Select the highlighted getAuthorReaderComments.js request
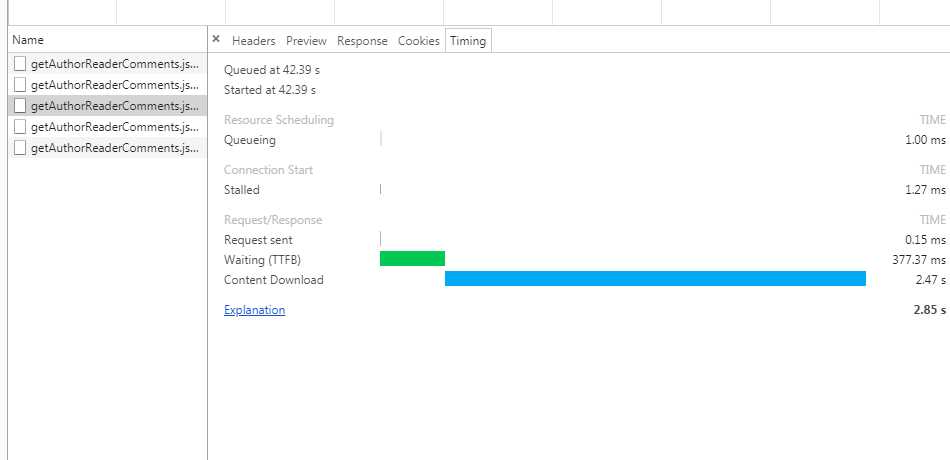This screenshot has width=950, height=460. tap(108, 105)
